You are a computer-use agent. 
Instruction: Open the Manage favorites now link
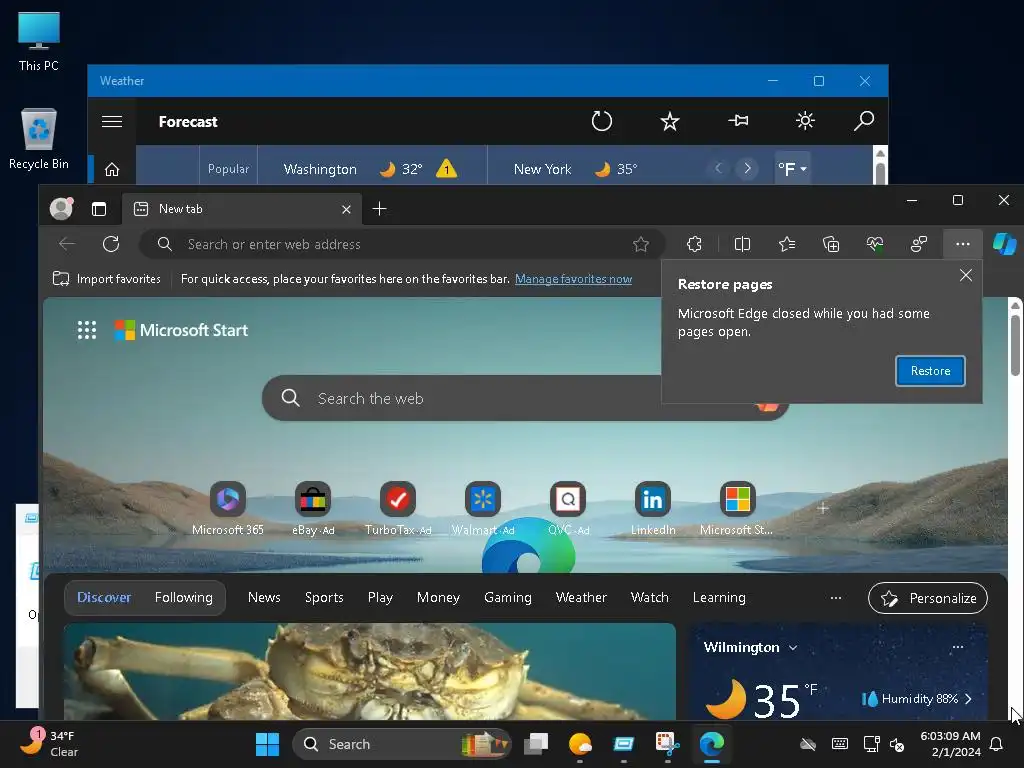click(573, 279)
